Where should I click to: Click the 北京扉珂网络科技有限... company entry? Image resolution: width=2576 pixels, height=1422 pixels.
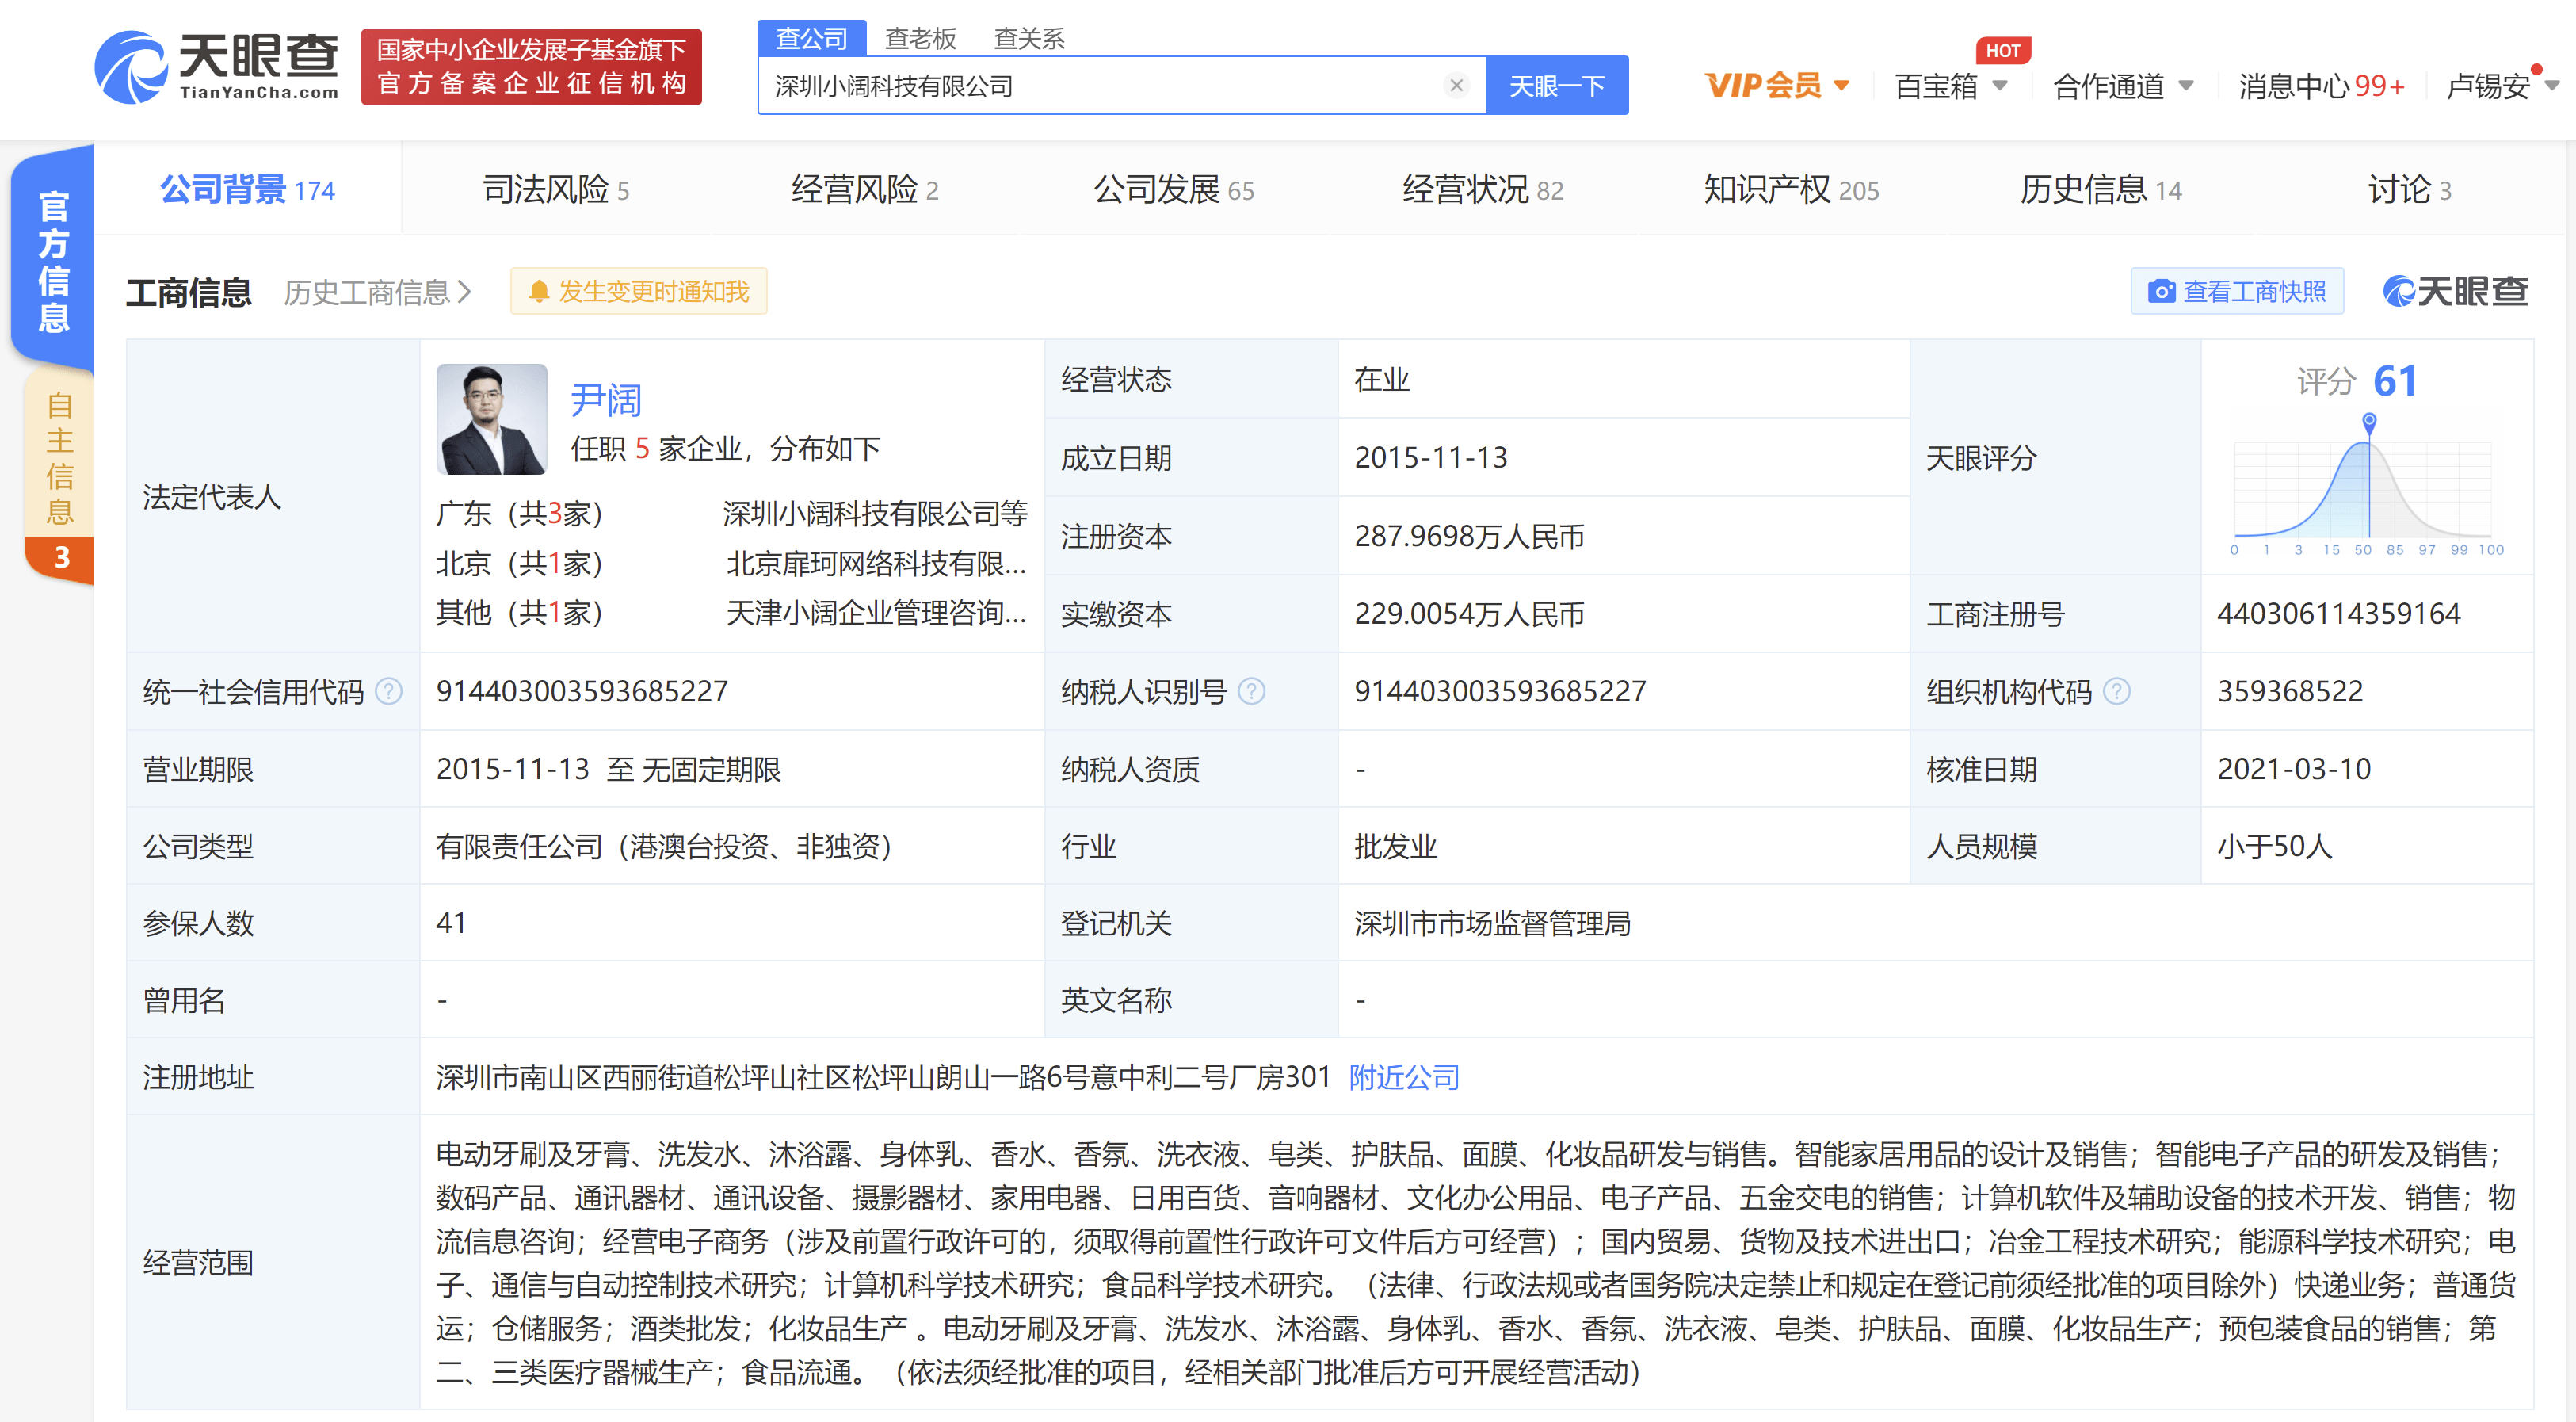coord(875,563)
